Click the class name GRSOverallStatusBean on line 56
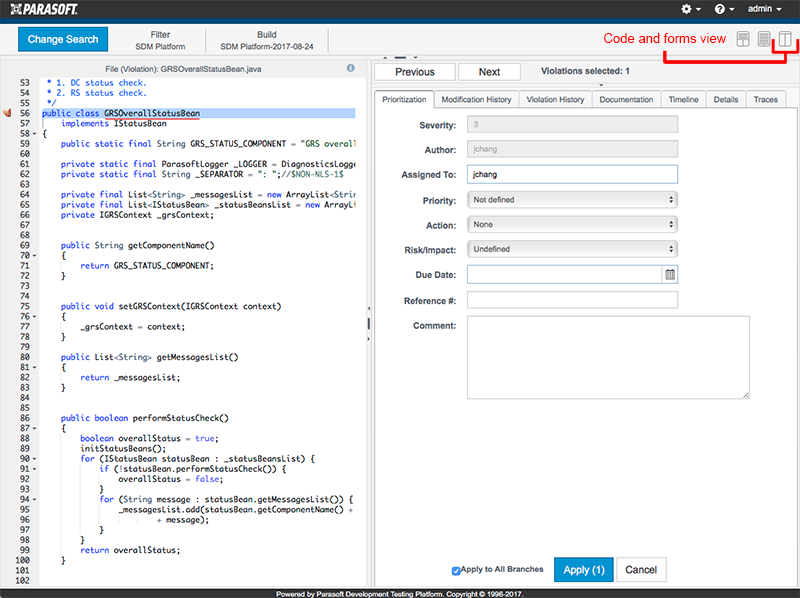 click(x=152, y=113)
